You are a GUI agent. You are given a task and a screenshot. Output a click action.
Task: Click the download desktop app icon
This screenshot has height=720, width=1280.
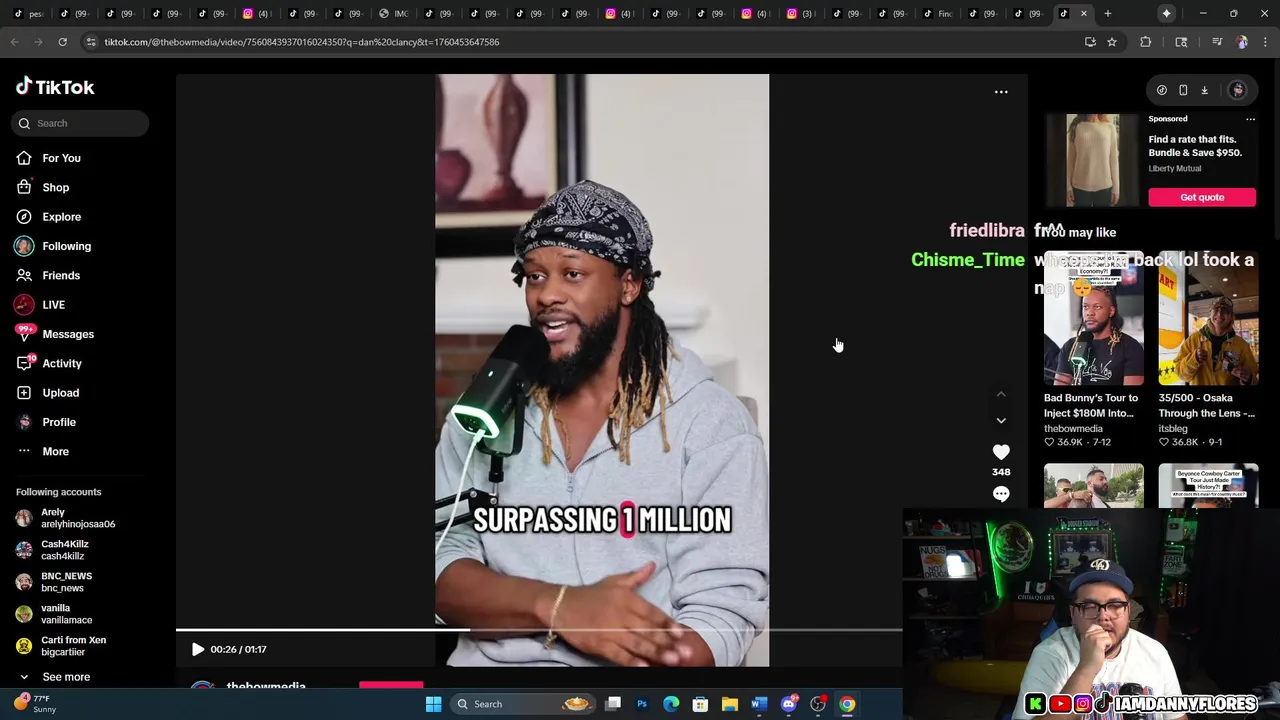click(1205, 90)
